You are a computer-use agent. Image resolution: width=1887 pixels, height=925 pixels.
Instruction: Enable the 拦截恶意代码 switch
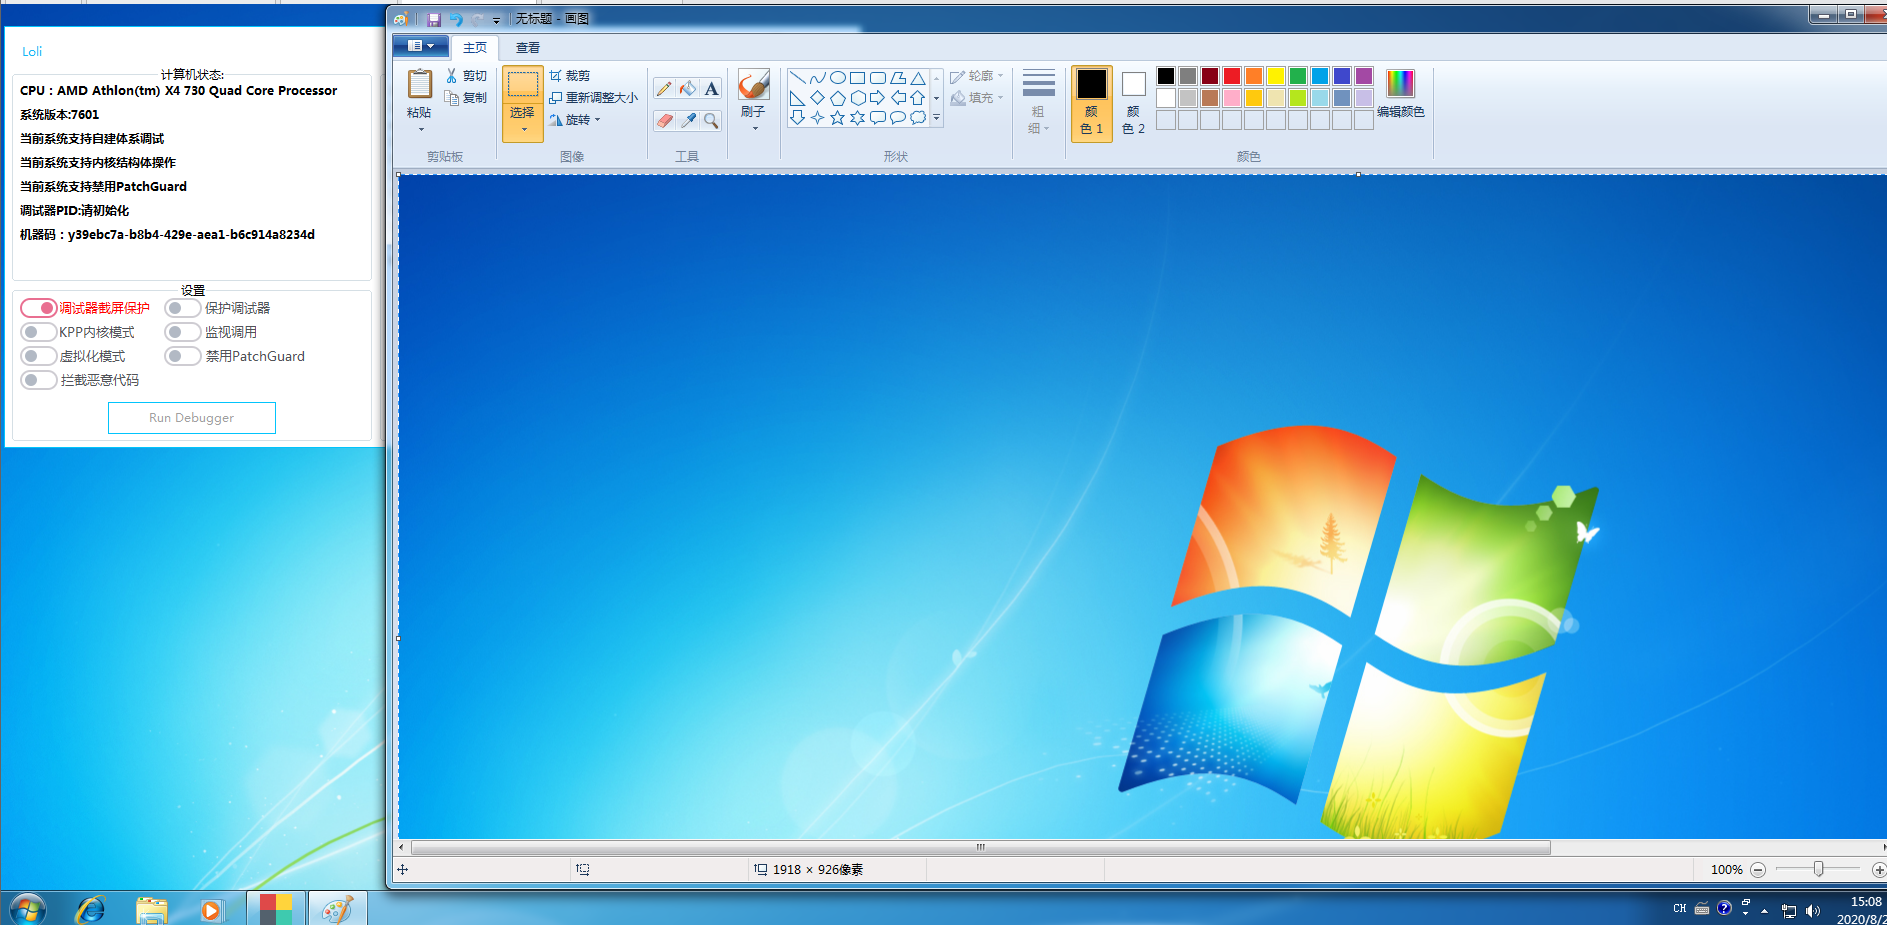pos(38,380)
